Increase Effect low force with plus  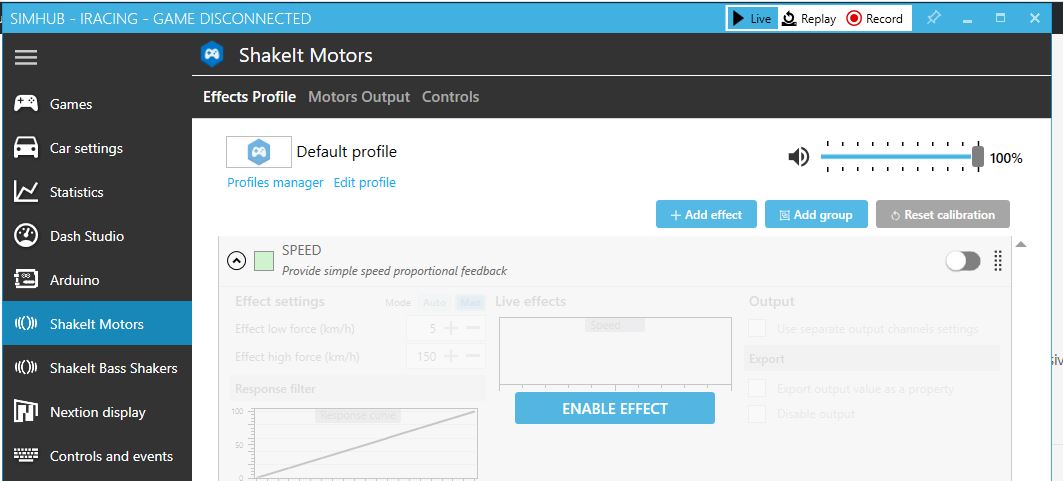click(451, 328)
